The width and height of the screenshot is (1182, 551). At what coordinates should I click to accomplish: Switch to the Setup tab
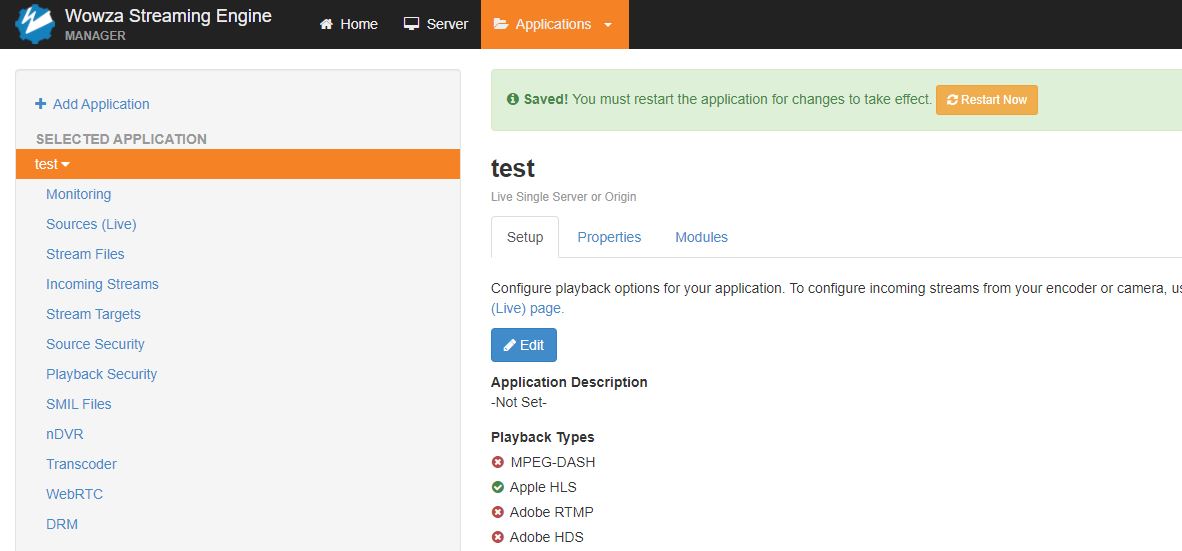525,237
